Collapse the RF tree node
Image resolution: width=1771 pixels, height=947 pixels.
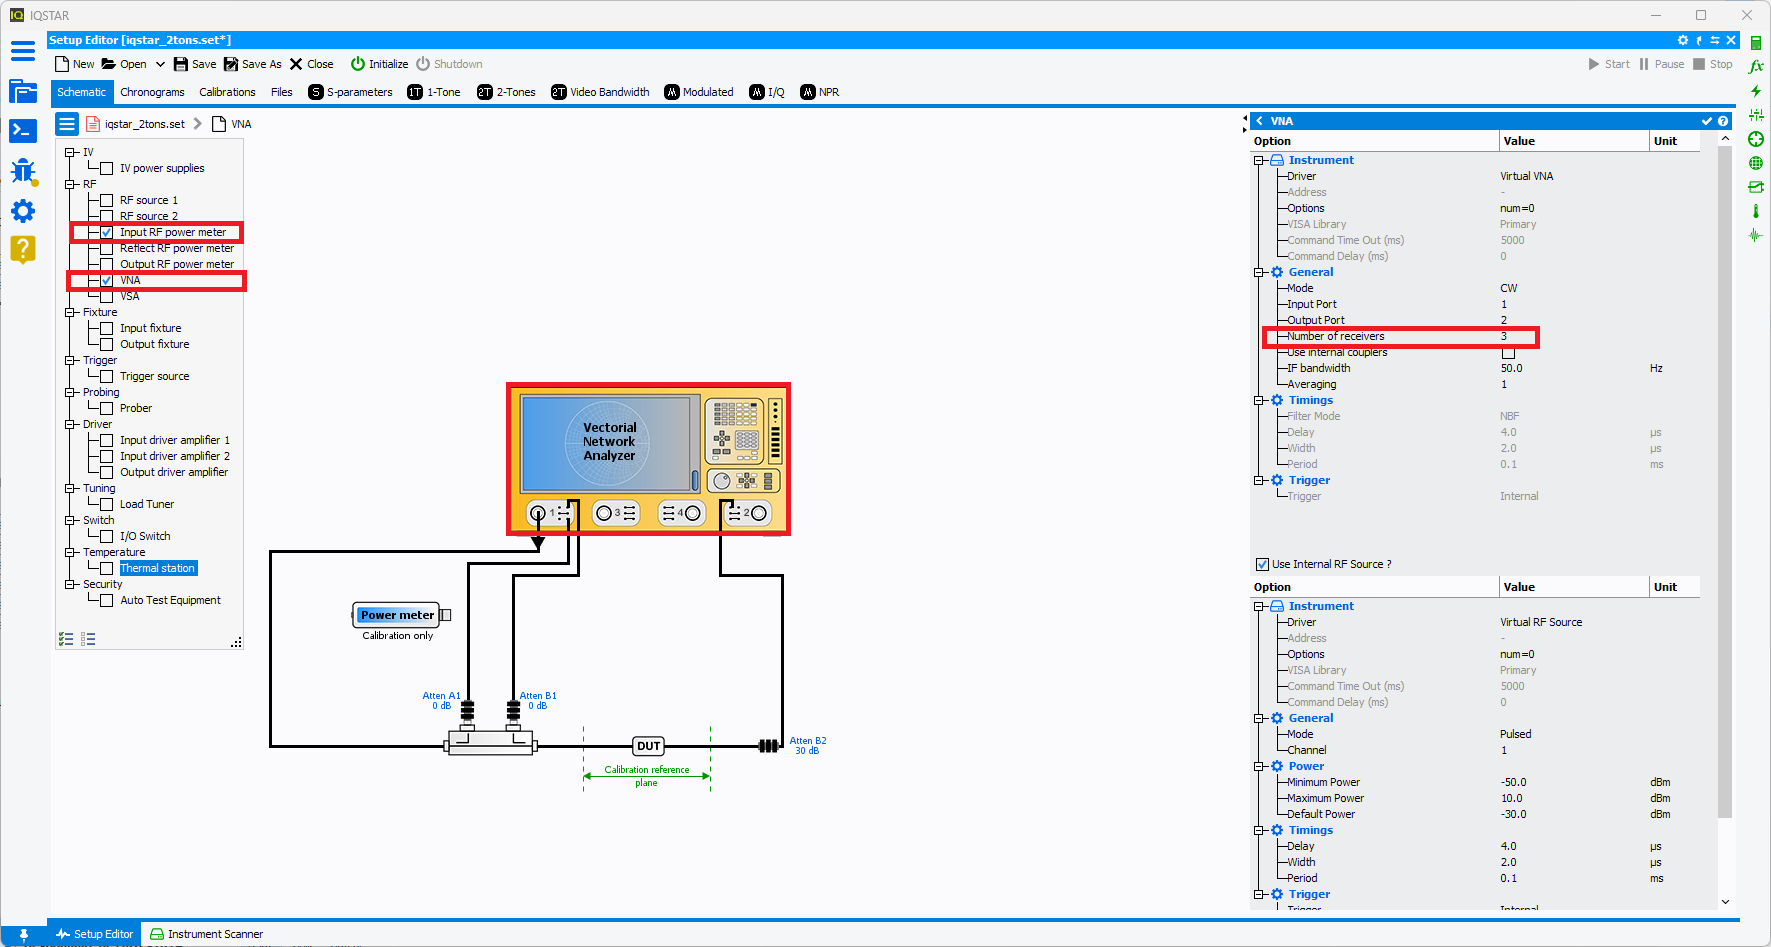pyautogui.click(x=70, y=184)
